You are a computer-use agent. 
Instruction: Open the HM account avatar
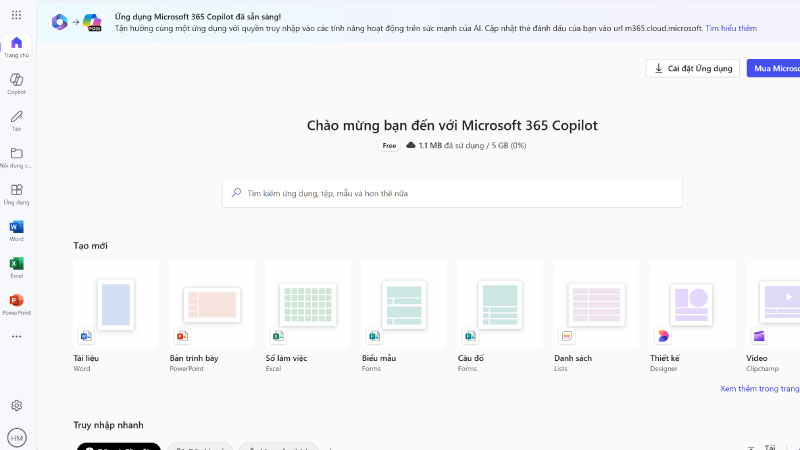(x=16, y=437)
